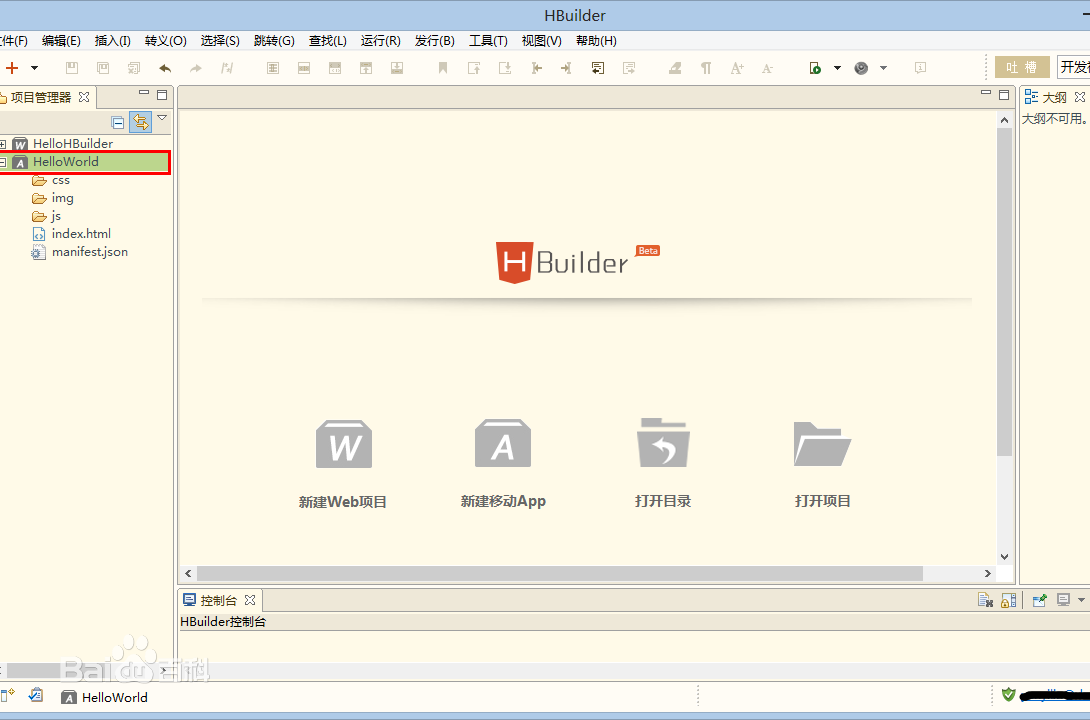Image resolution: width=1090 pixels, height=720 pixels.
Task: Click the increase font size A+ icon
Action: (x=737, y=68)
